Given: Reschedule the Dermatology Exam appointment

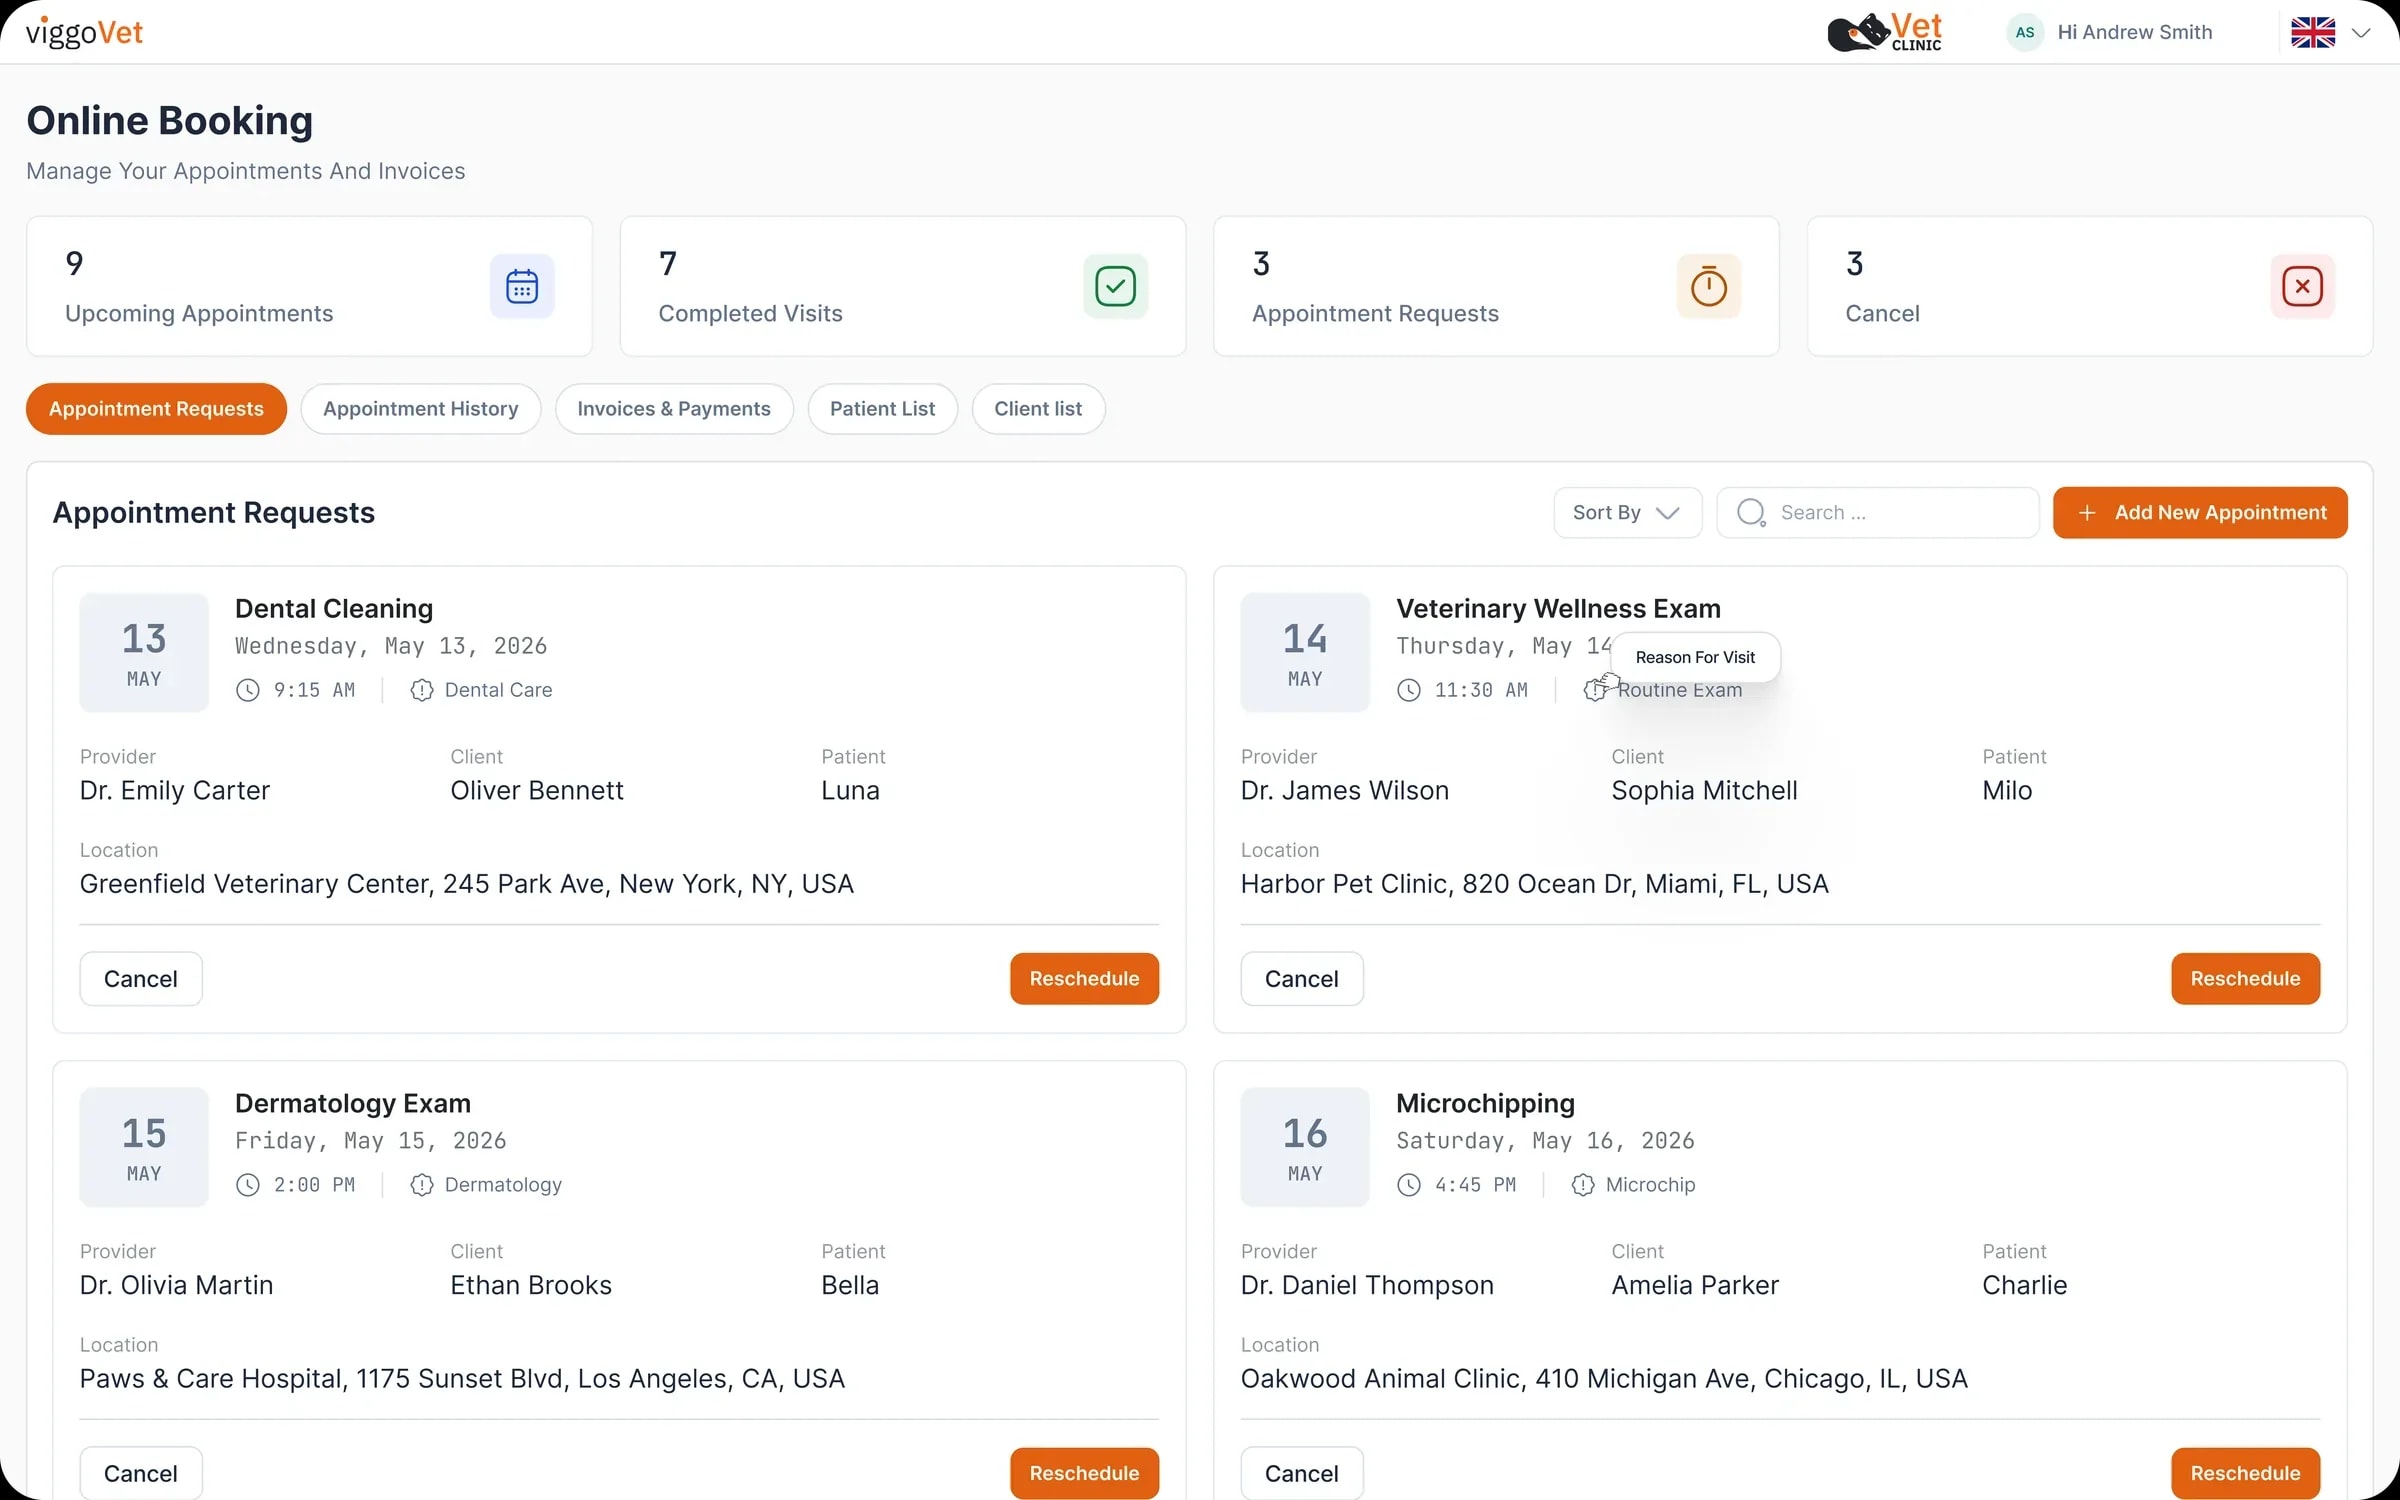Looking at the screenshot, I should (1084, 1474).
